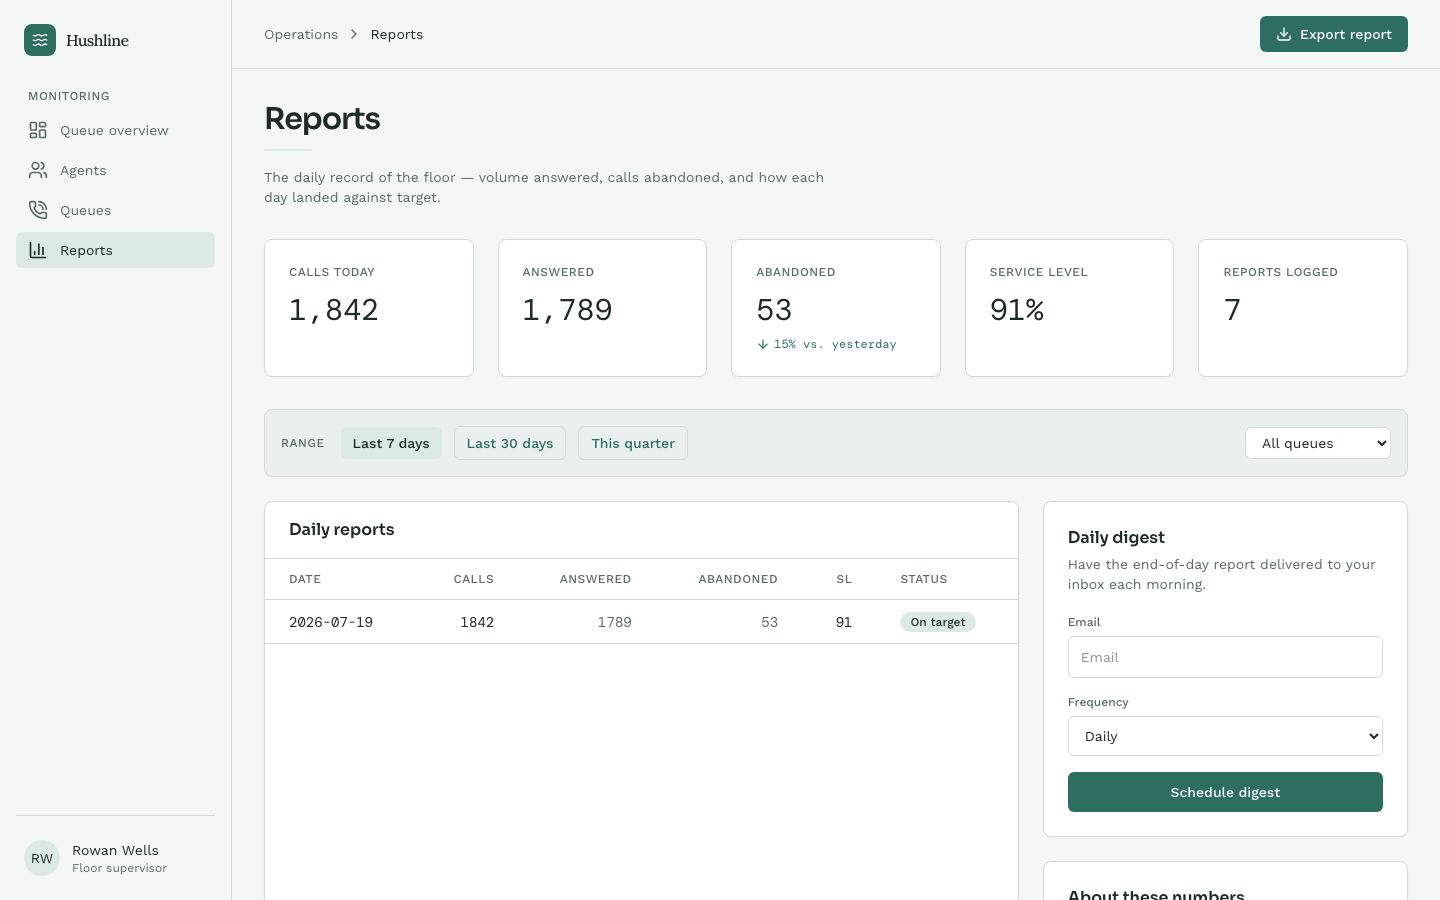Click breadcrumb chevron after Operations

pyautogui.click(x=354, y=34)
